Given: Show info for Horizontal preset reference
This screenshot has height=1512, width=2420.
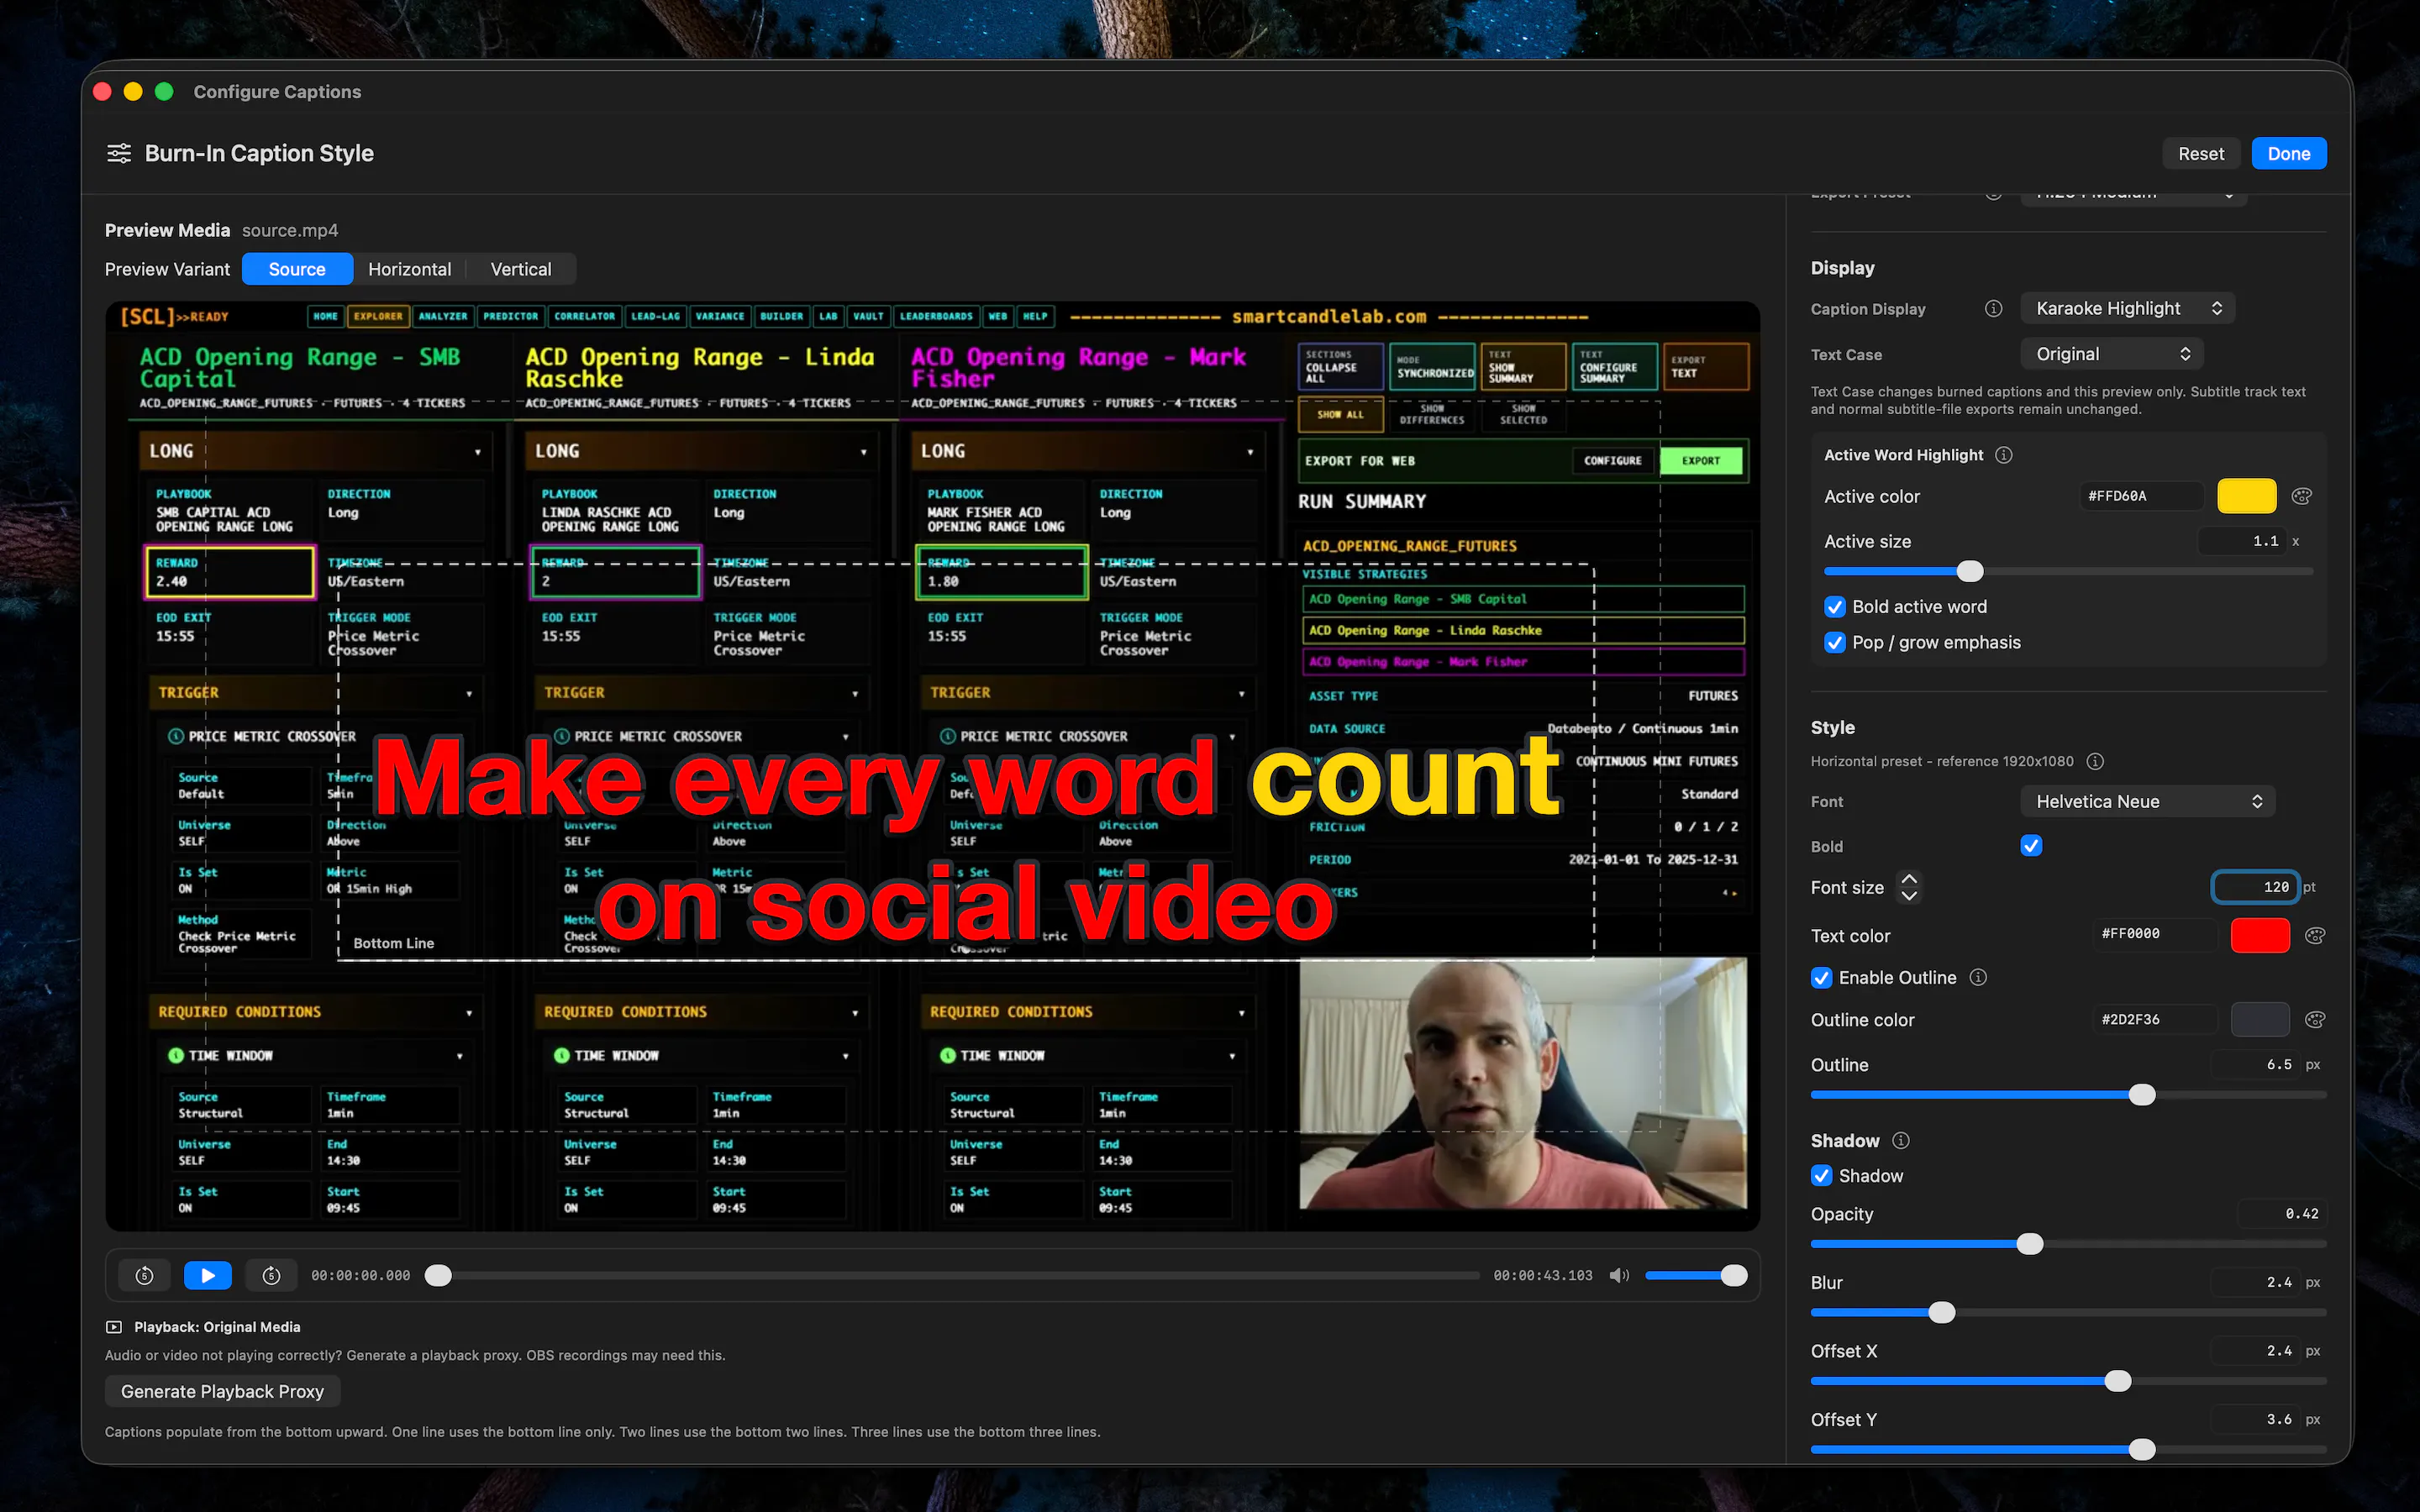Looking at the screenshot, I should pyautogui.click(x=2095, y=761).
